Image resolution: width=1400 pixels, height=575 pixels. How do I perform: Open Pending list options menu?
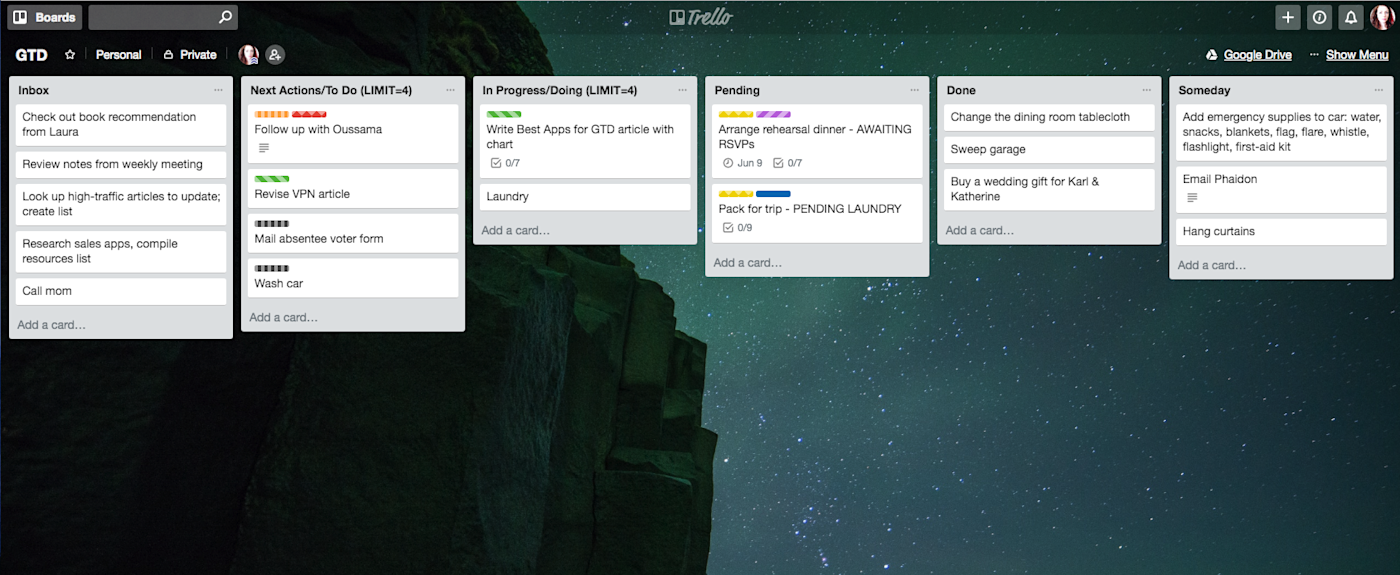tap(914, 90)
